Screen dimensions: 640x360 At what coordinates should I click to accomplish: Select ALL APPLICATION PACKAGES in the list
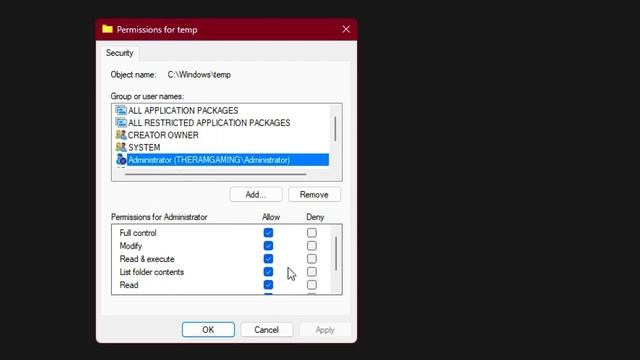(183, 111)
